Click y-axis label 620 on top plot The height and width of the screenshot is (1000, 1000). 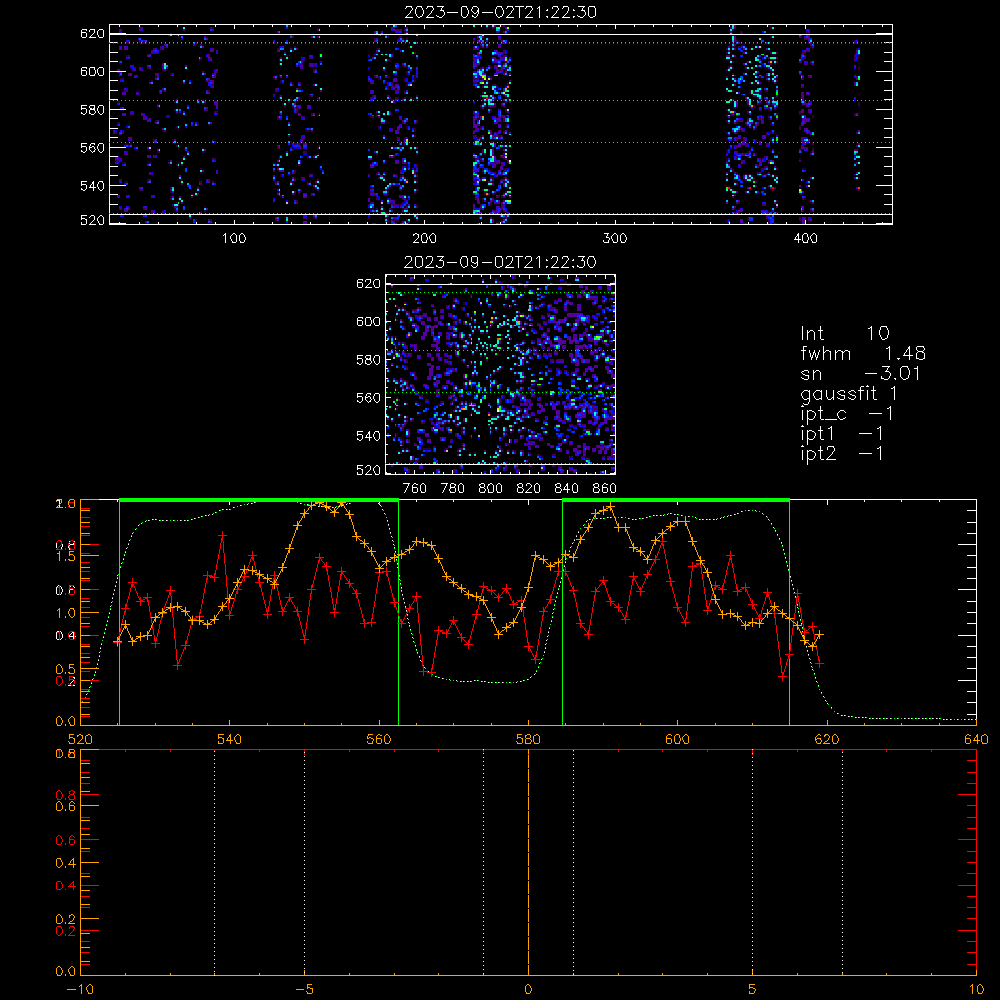(92, 34)
